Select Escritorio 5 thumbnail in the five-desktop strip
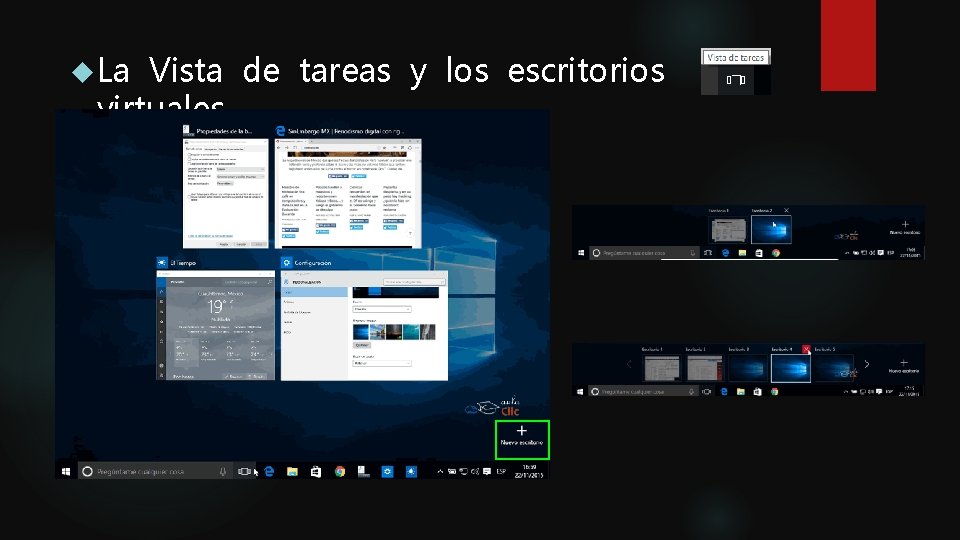 click(835, 369)
